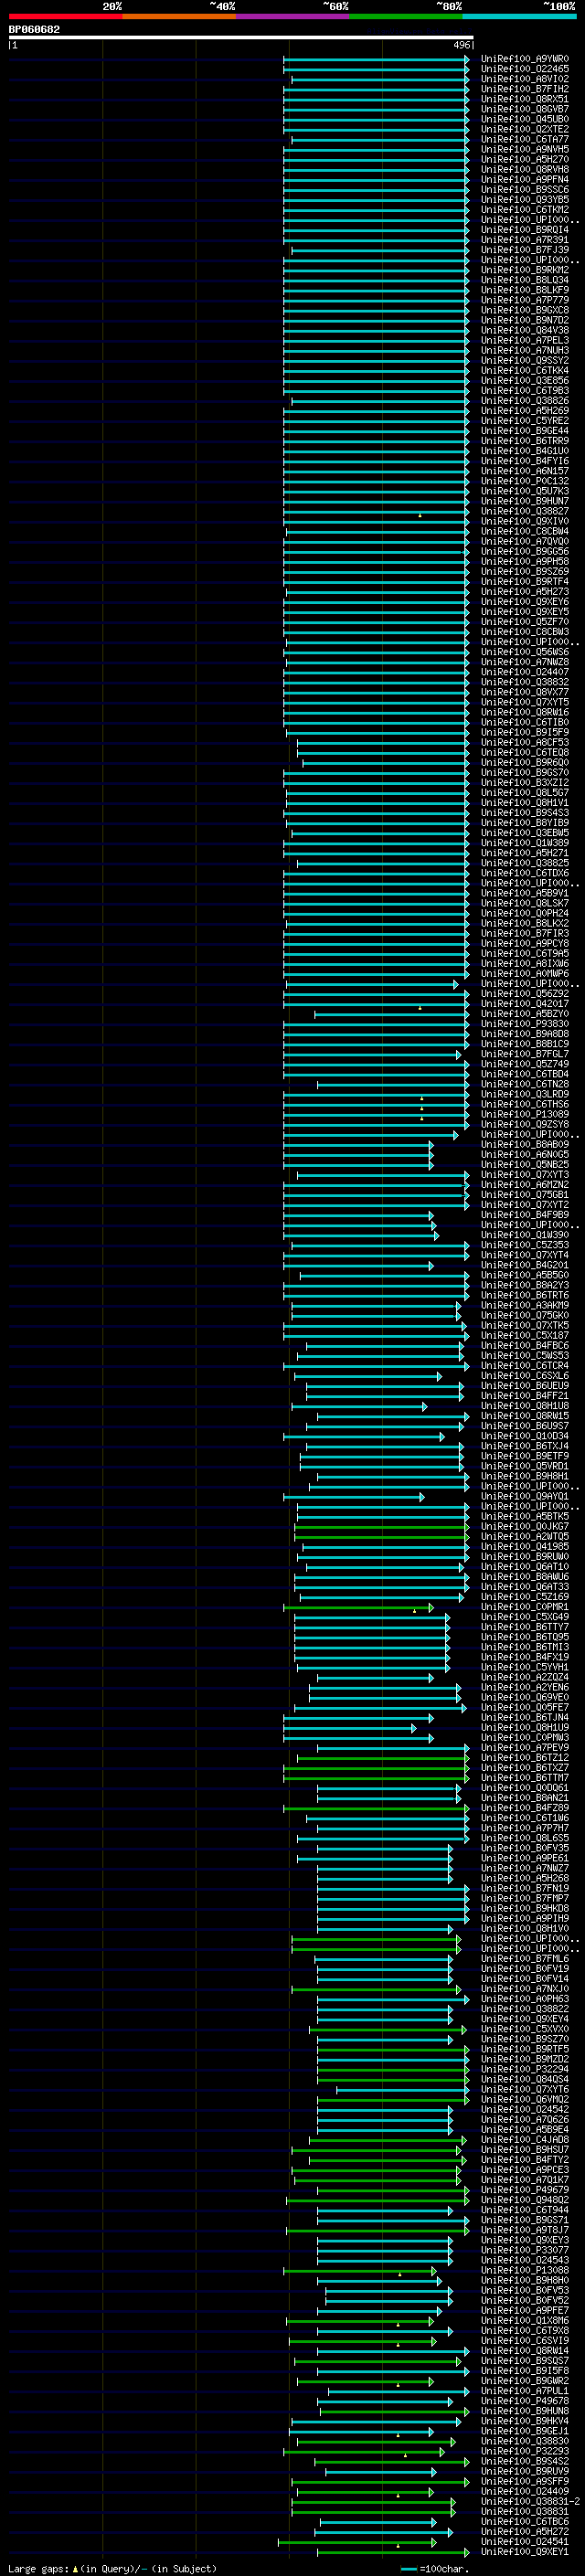Click the hit label UniRef100_A5BZY0

[524, 1014]
